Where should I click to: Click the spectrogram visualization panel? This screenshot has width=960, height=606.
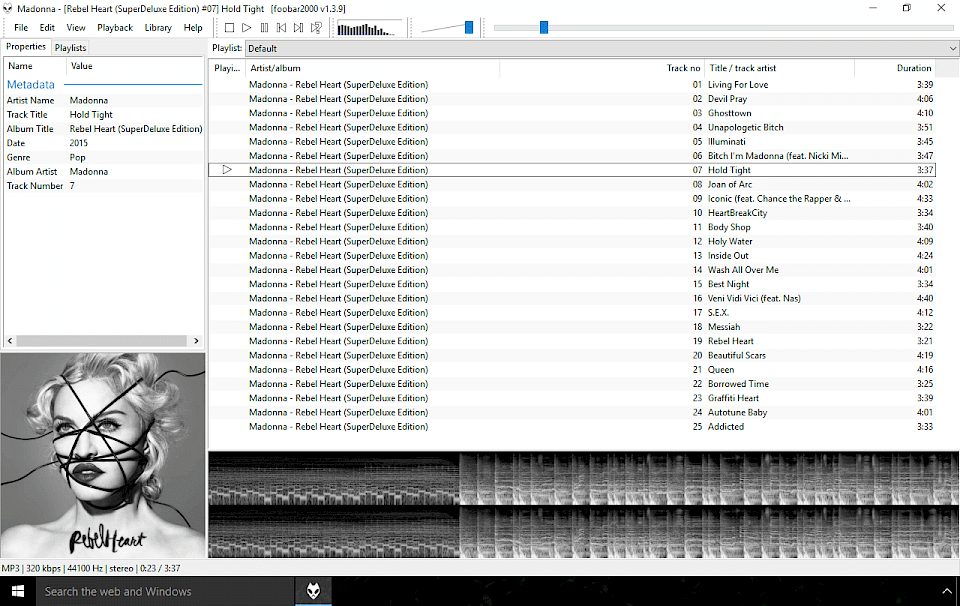pyautogui.click(x=583, y=505)
